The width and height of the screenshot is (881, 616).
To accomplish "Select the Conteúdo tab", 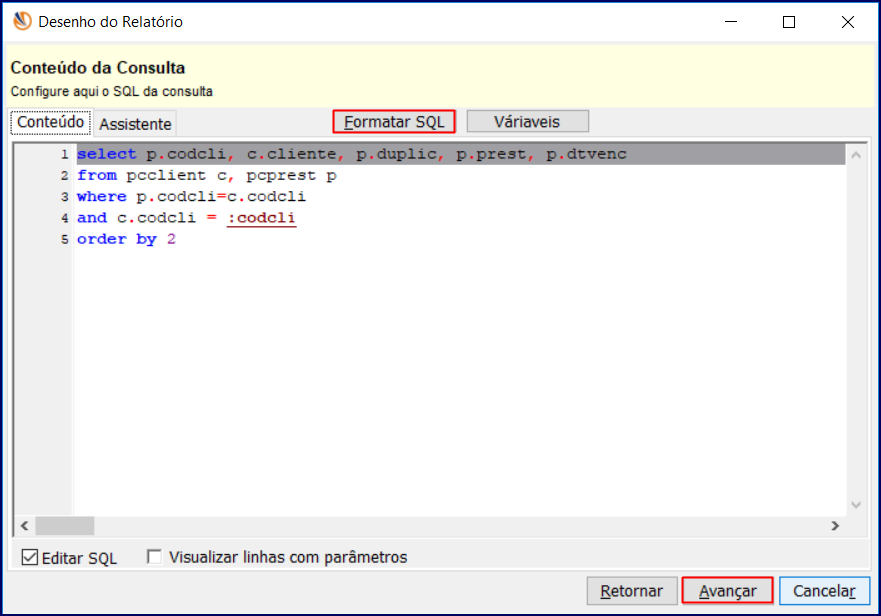I will click(49, 123).
